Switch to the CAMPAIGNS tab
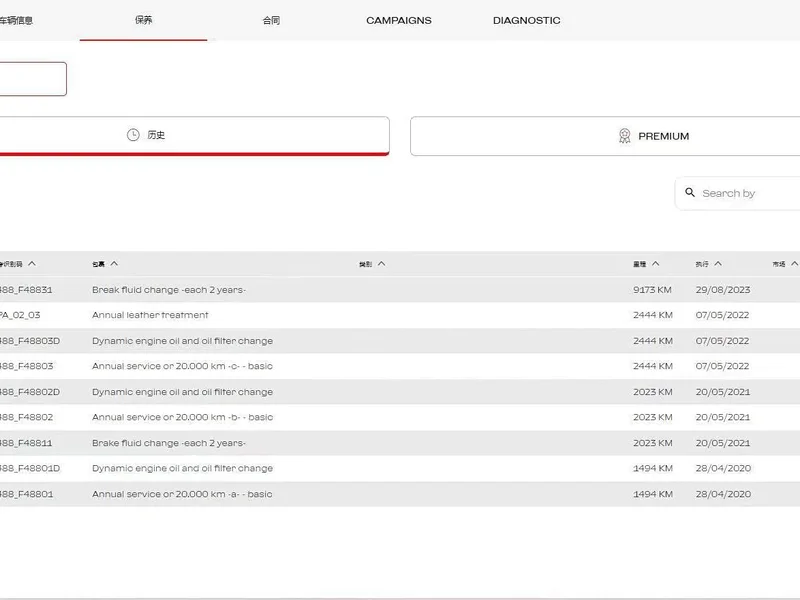Screen dimensions: 800x600 (x=398, y=20)
